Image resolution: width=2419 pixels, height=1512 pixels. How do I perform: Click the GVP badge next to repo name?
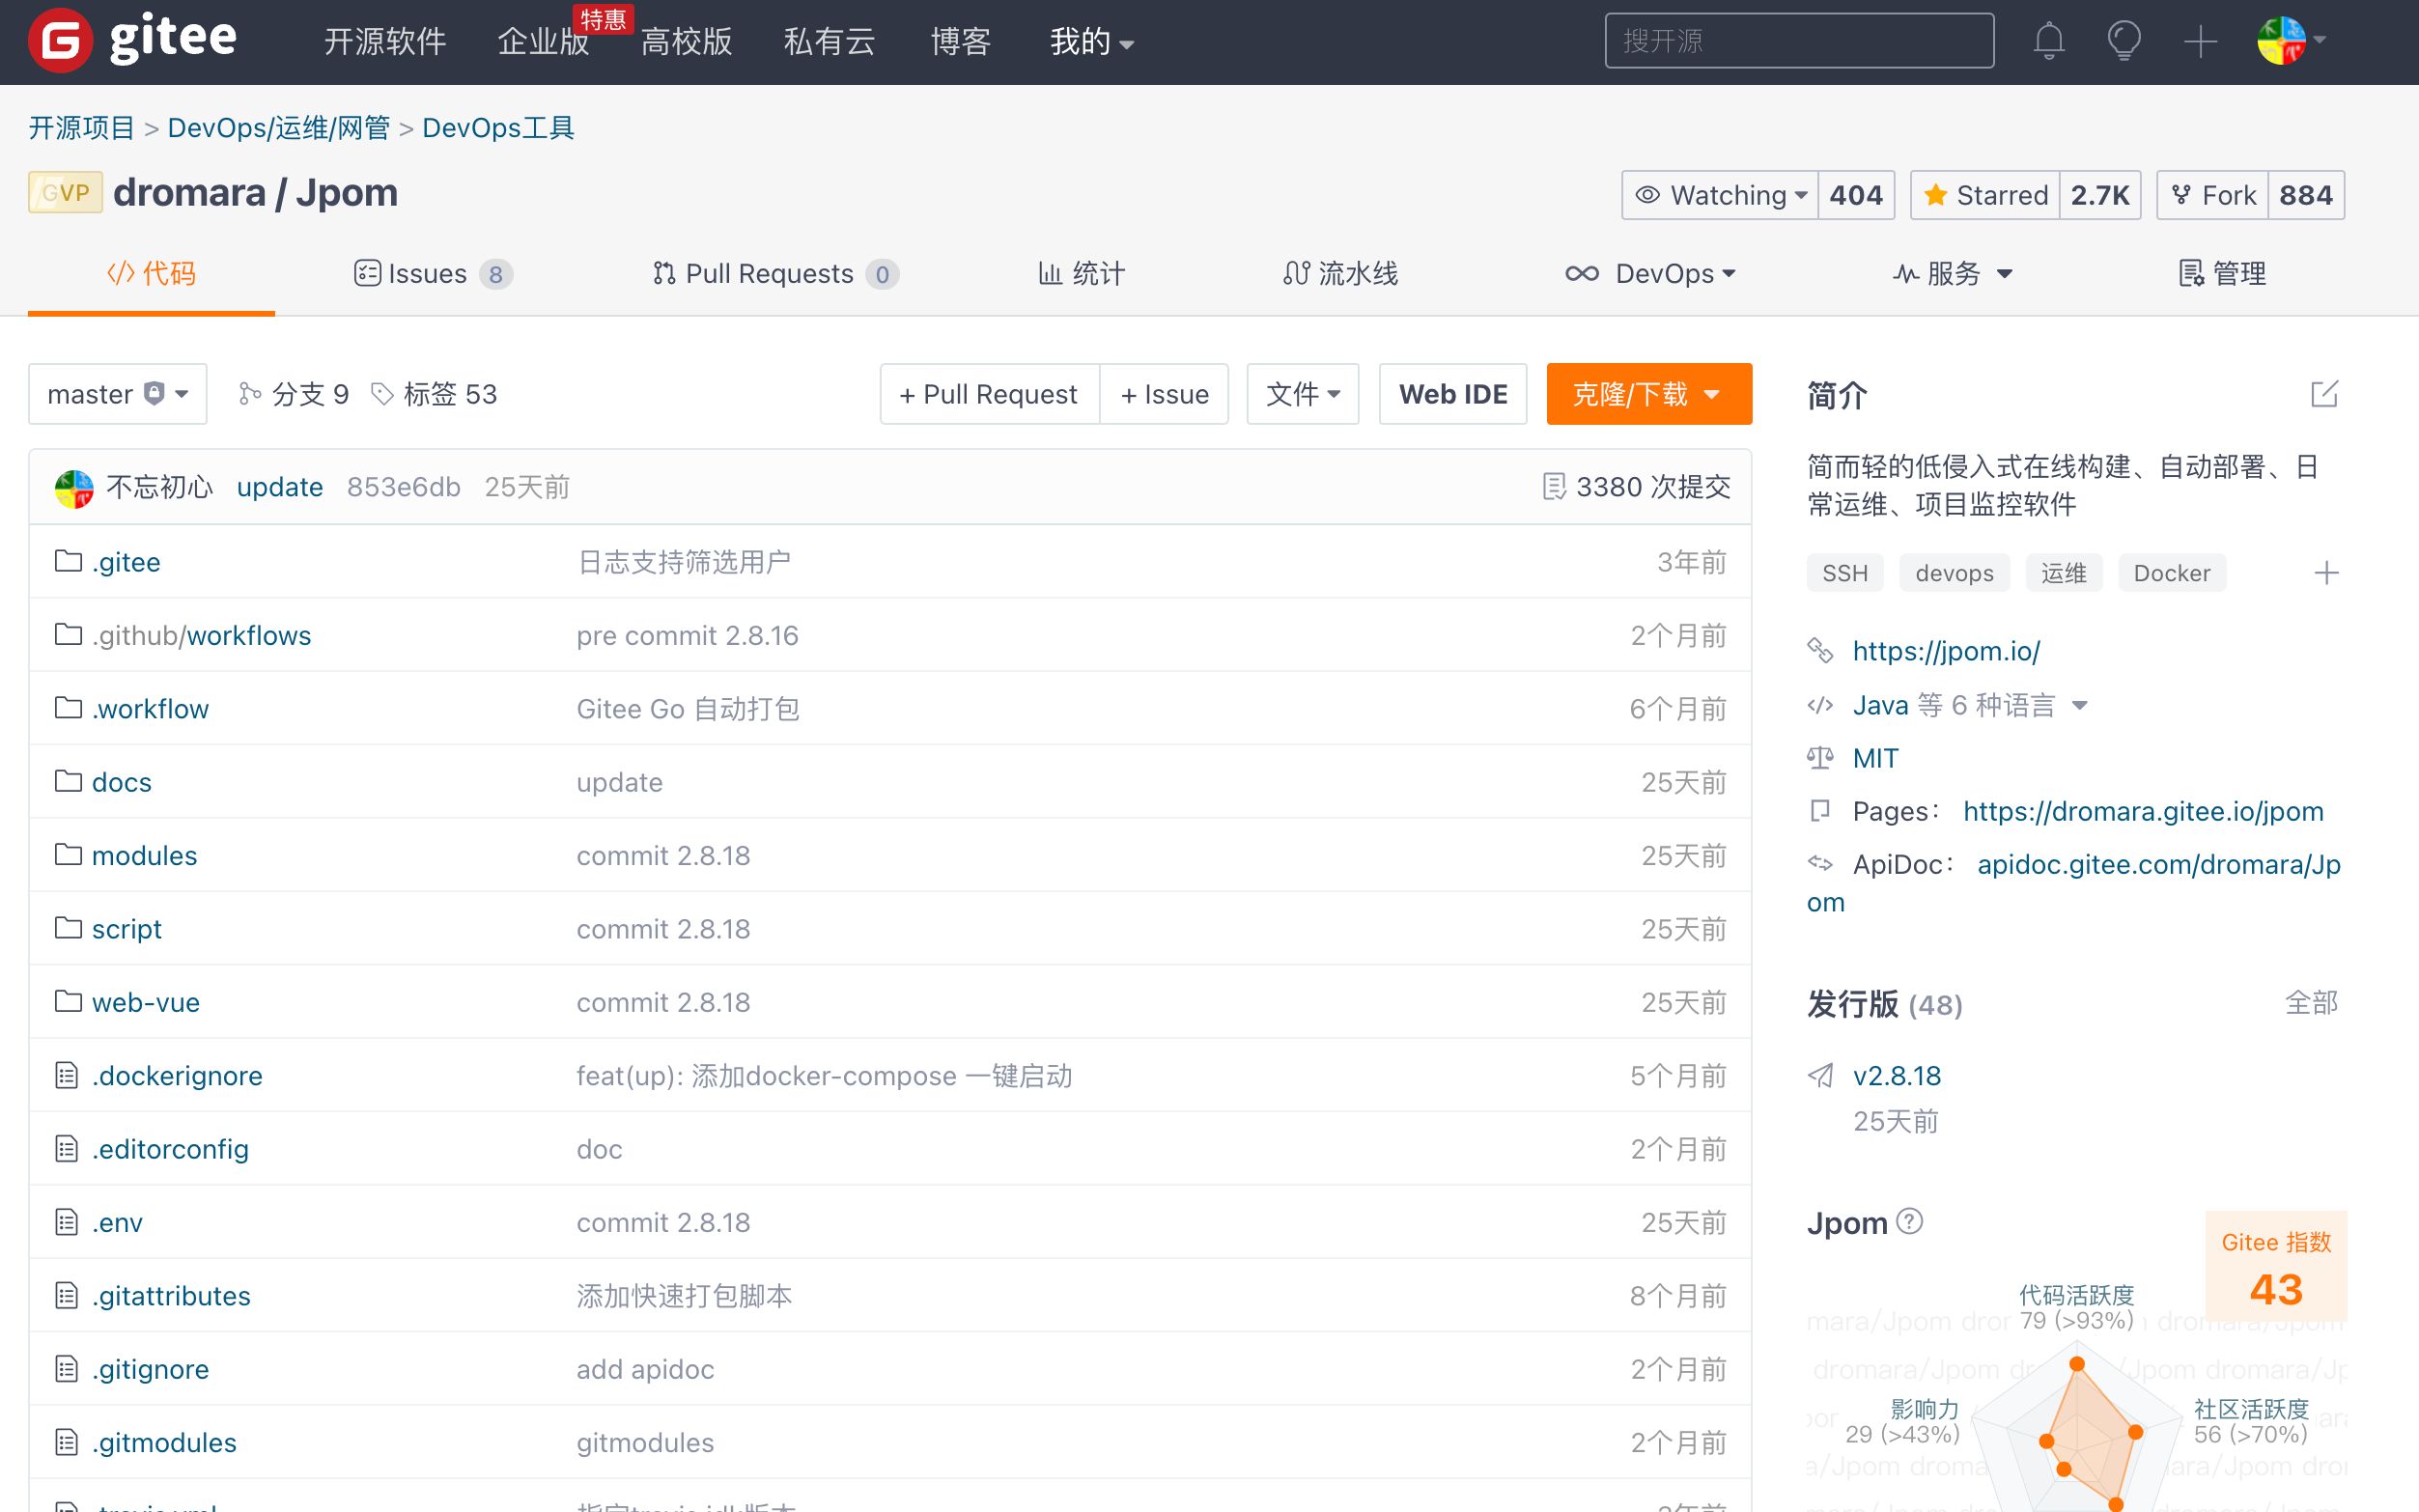[65, 193]
